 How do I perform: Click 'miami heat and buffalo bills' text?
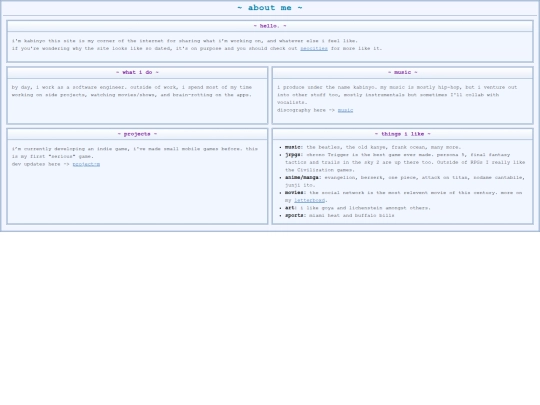click(x=351, y=216)
